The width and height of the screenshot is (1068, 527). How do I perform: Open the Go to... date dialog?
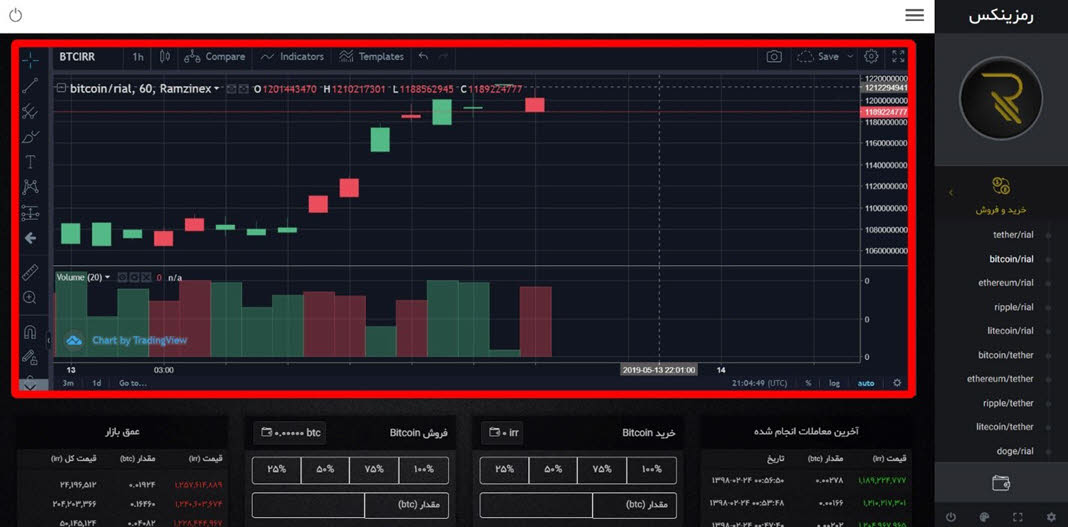(x=133, y=383)
